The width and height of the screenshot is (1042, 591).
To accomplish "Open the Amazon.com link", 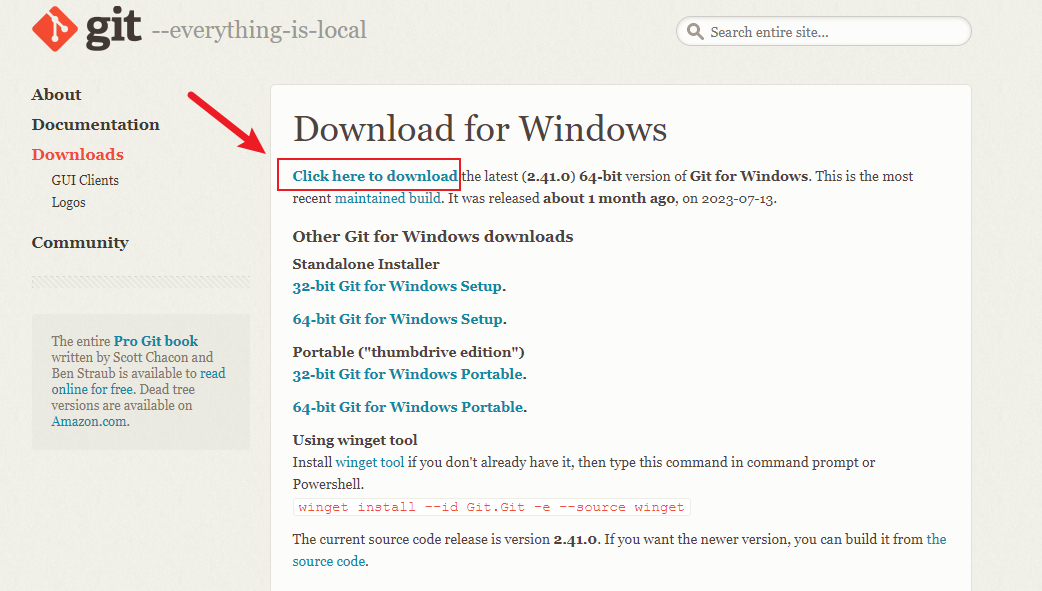I will click(x=88, y=421).
